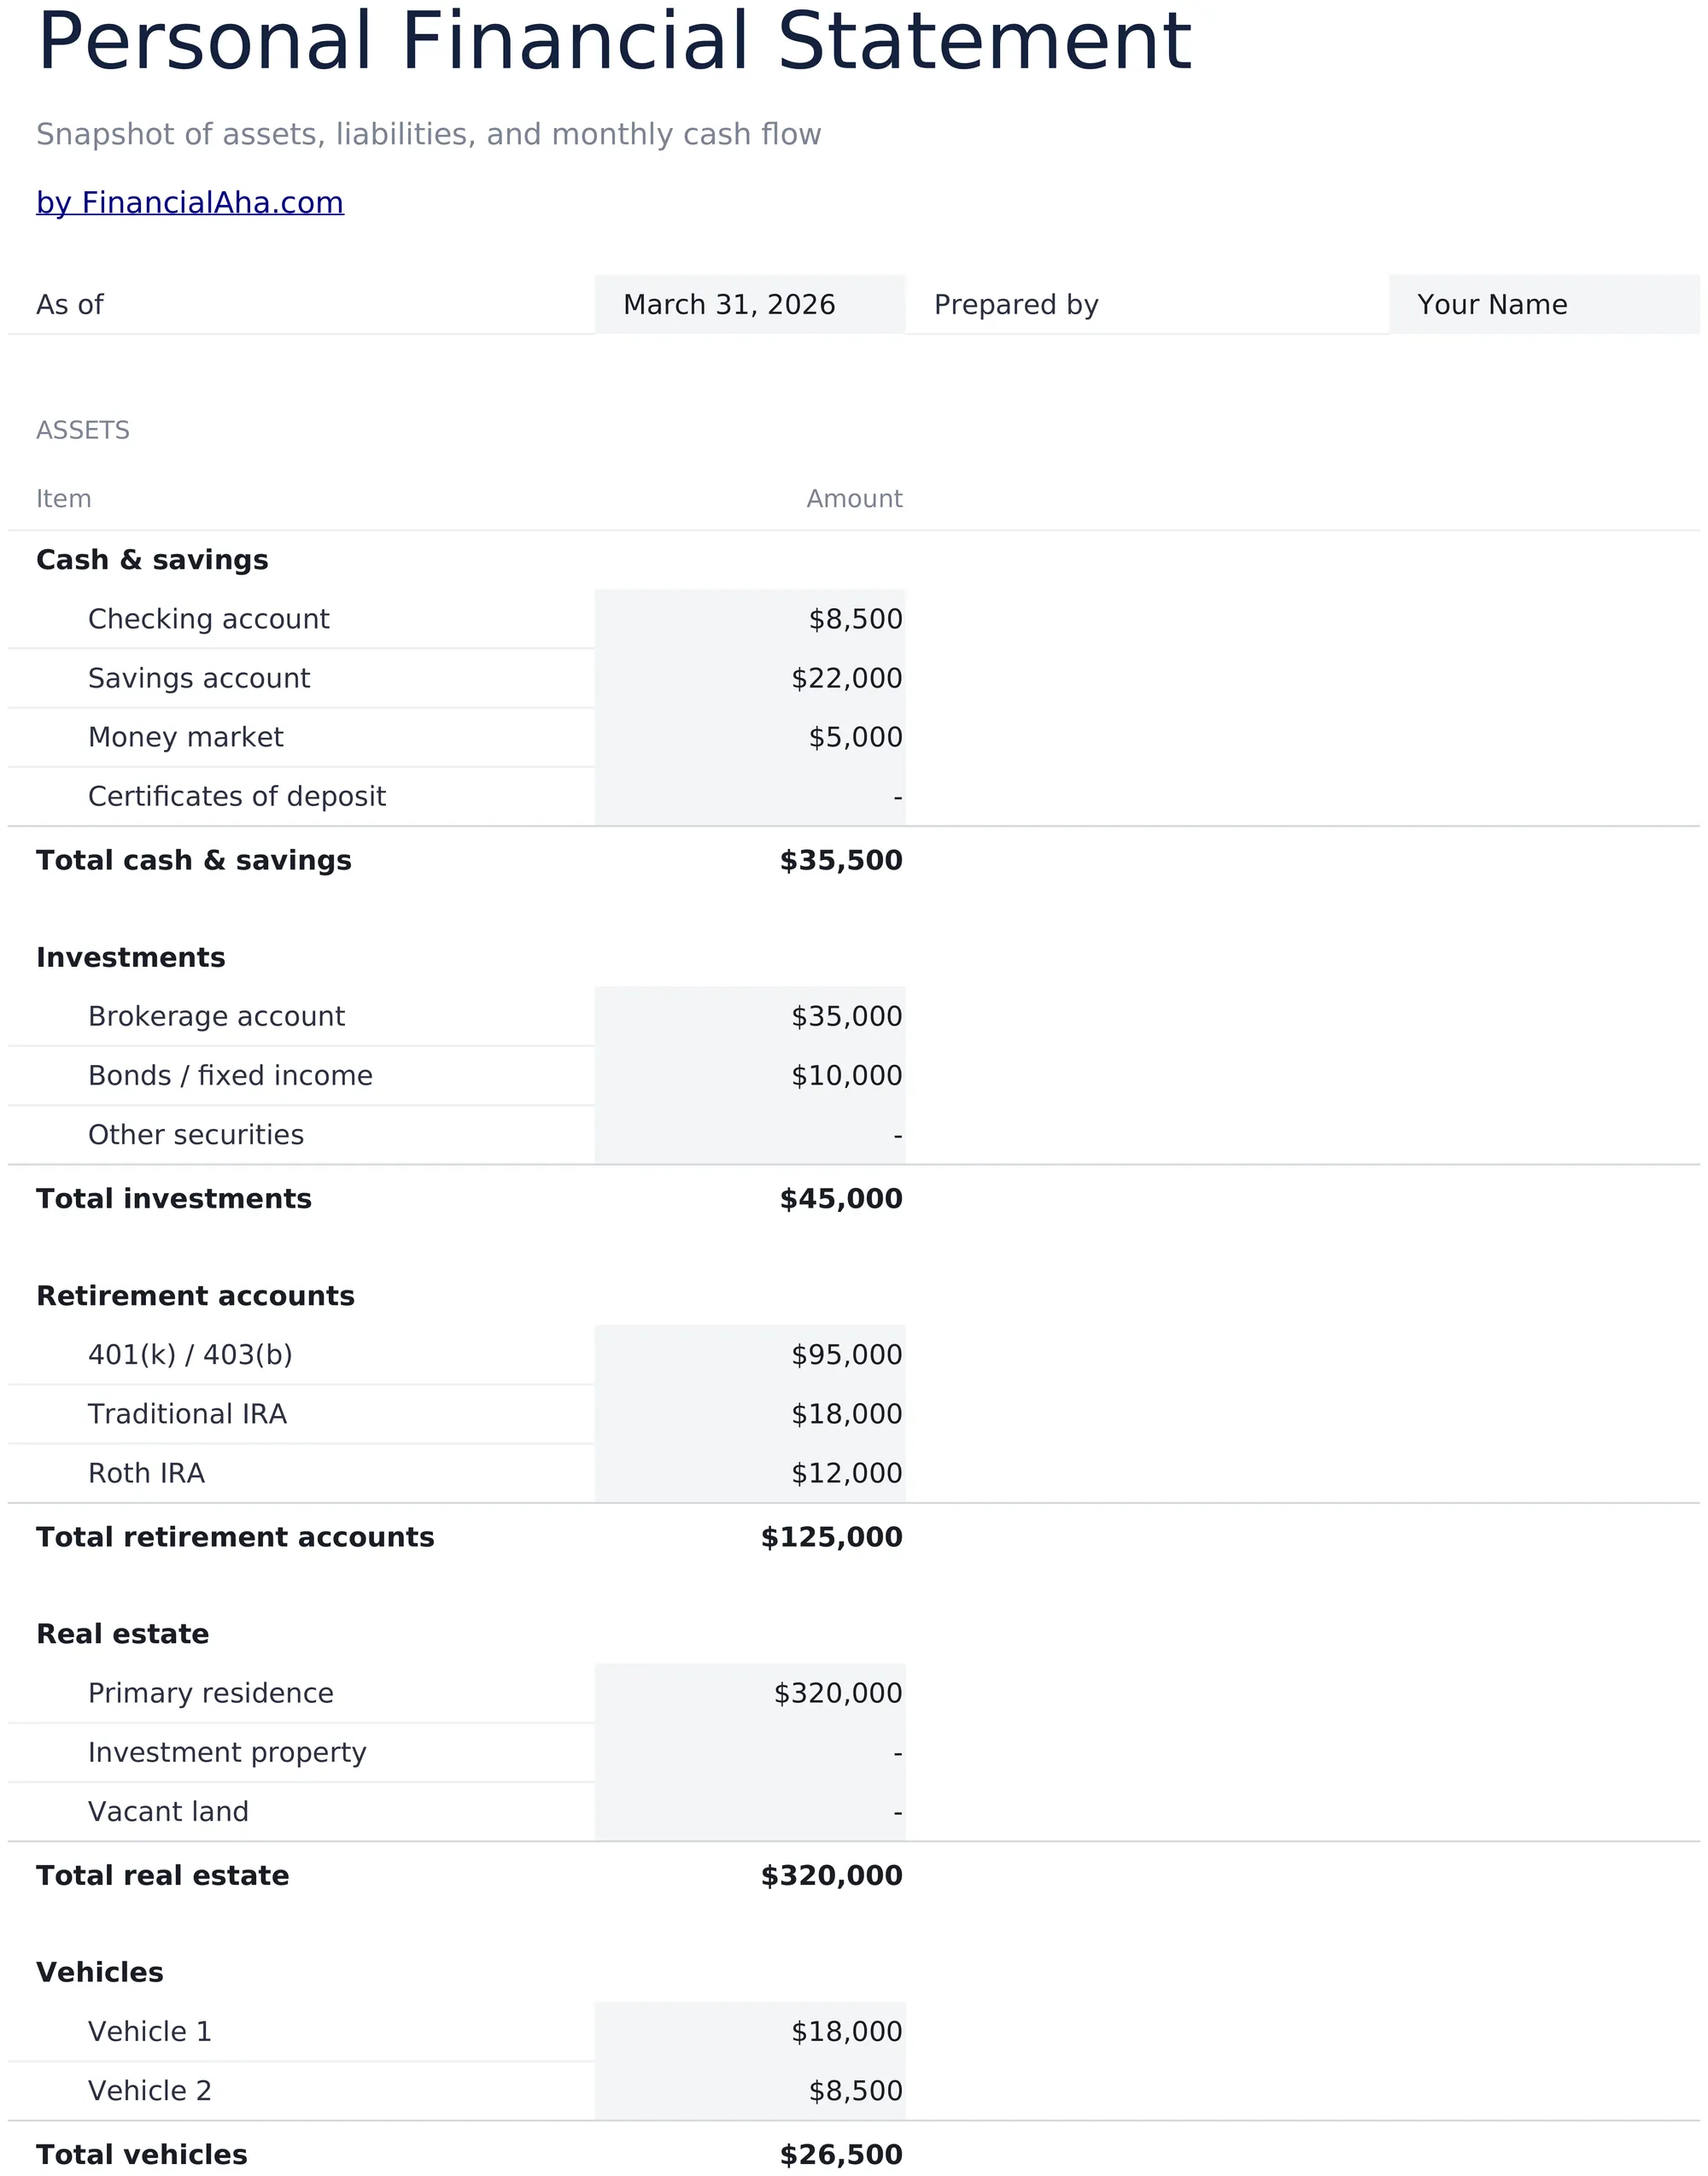Click the Other securities row label
1708x2176 pixels.
click(x=196, y=1135)
